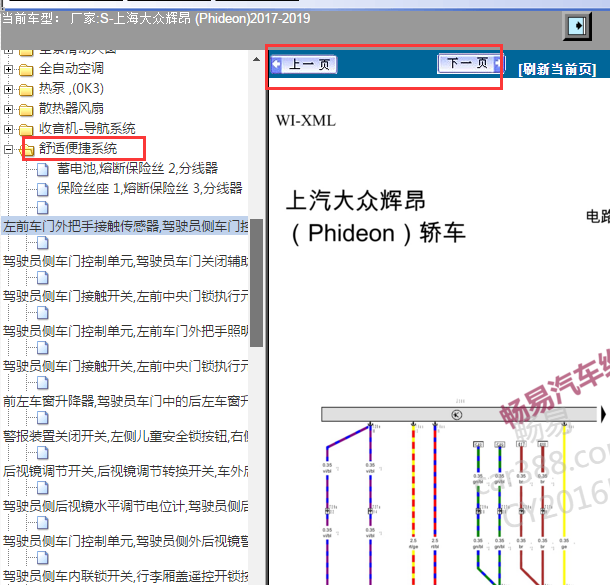This screenshot has width=610, height=585.
Task: Collapse the 舒适便捷系统 folder
Action: click(8, 149)
